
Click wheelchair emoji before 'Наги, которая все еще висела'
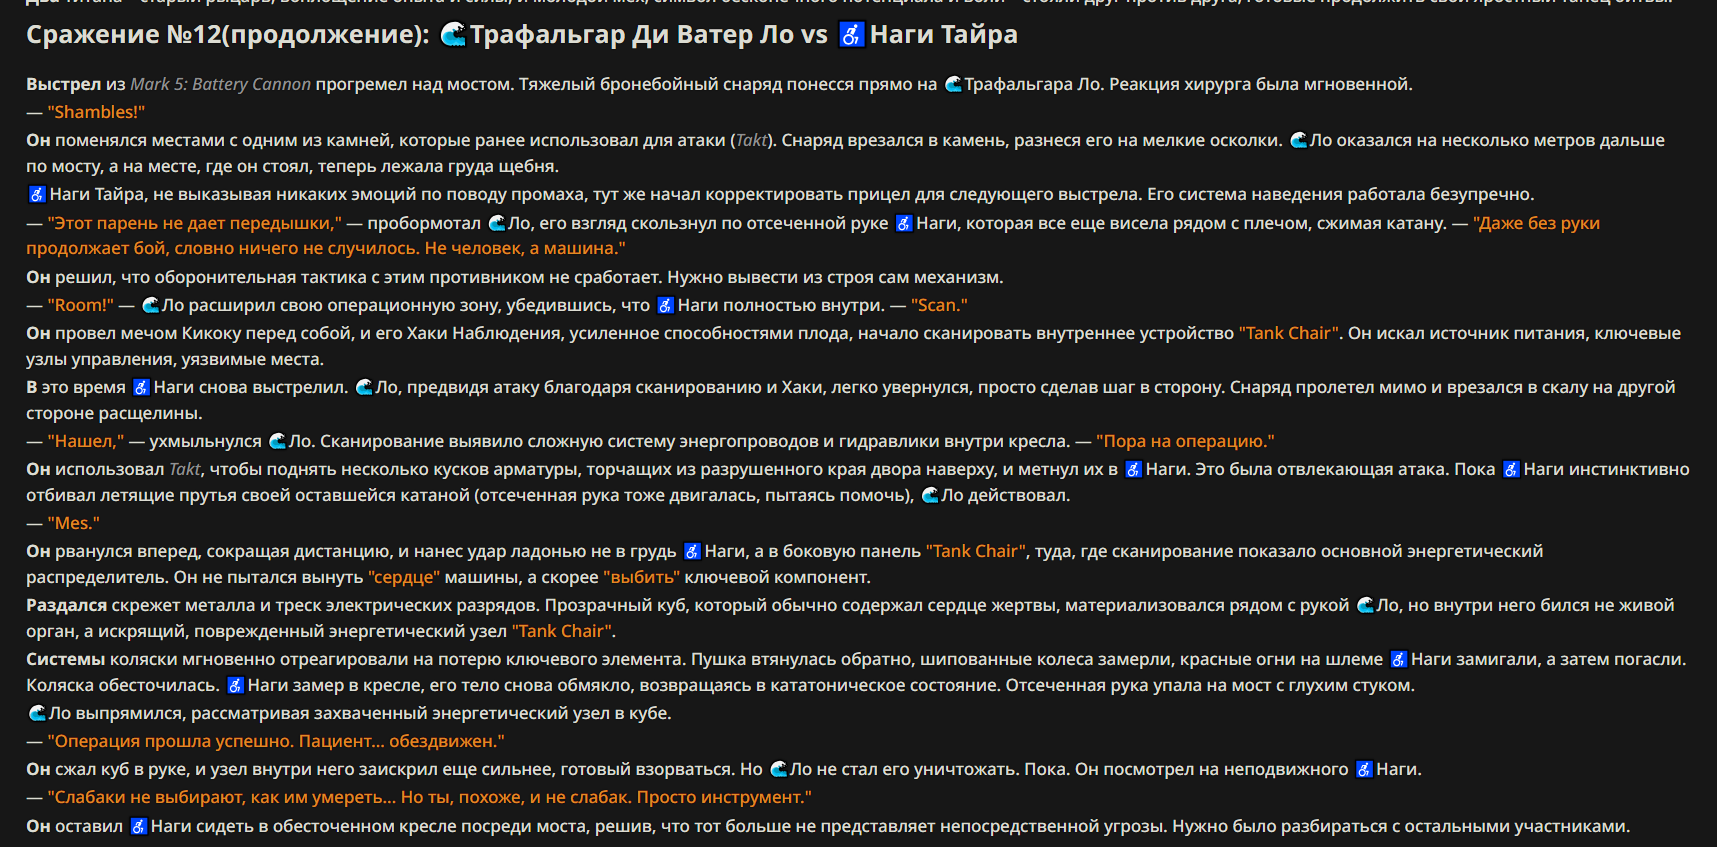(x=904, y=223)
